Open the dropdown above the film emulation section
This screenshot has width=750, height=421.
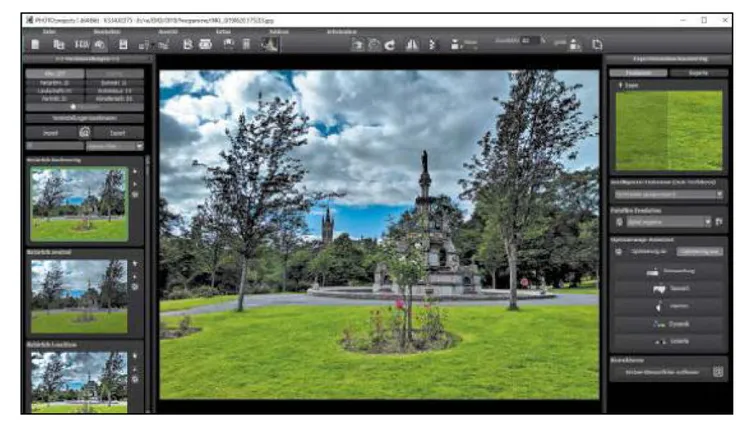[668, 194]
